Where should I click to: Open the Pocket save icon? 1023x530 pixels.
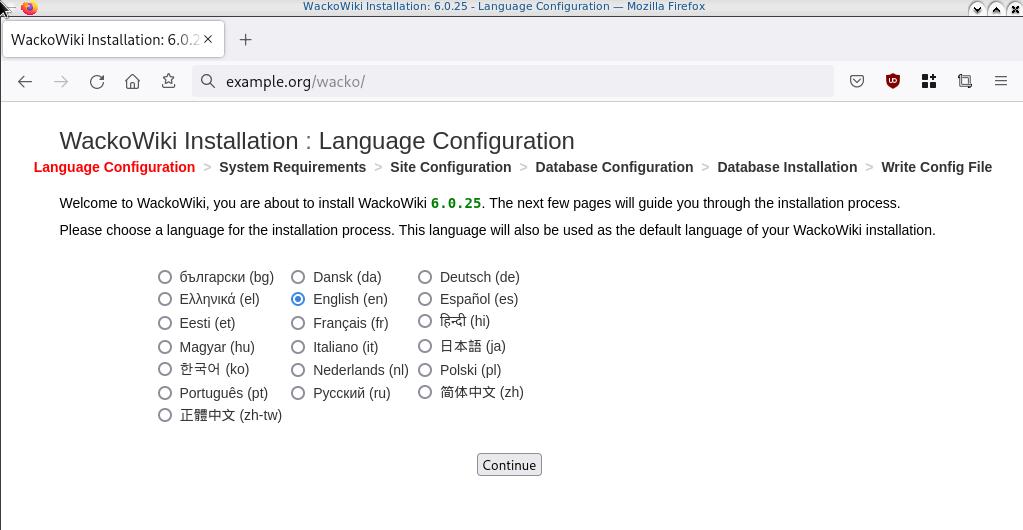click(x=857, y=82)
